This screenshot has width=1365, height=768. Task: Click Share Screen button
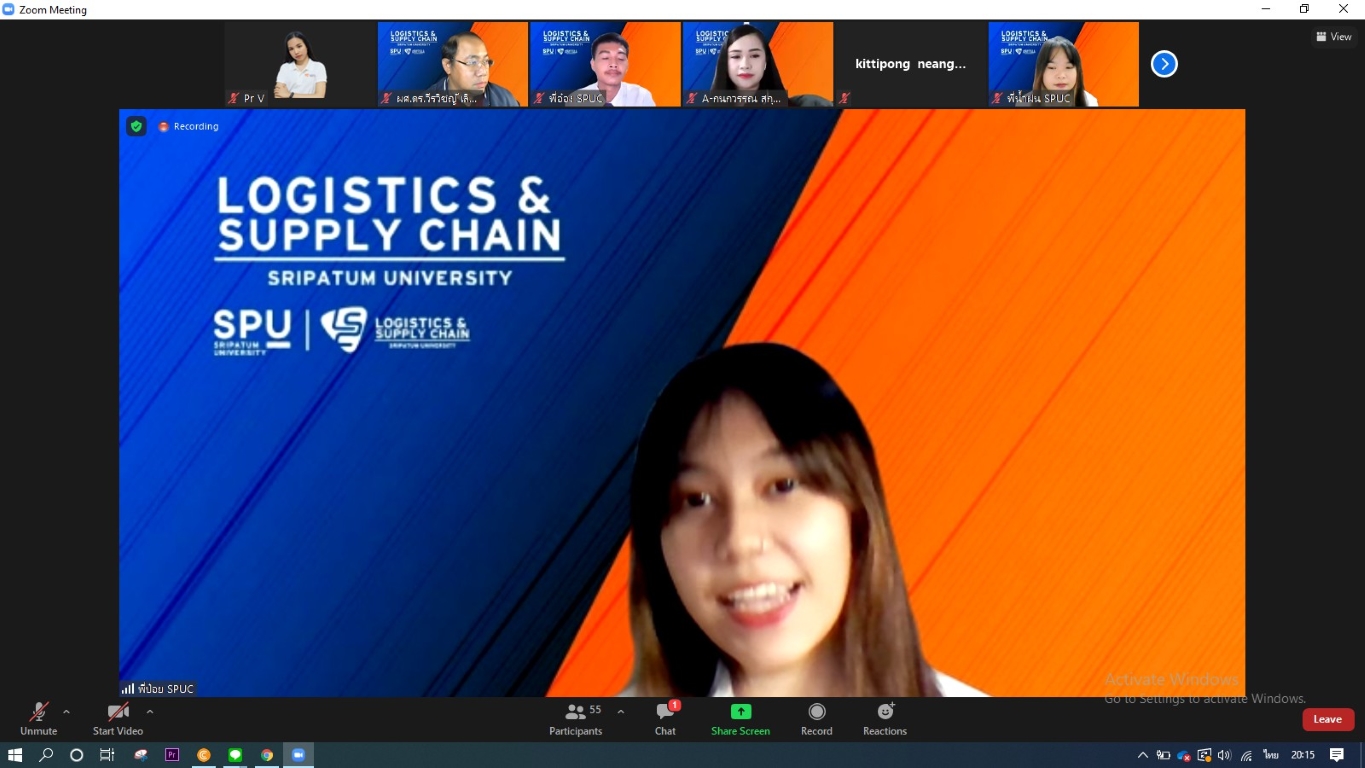tap(740, 718)
